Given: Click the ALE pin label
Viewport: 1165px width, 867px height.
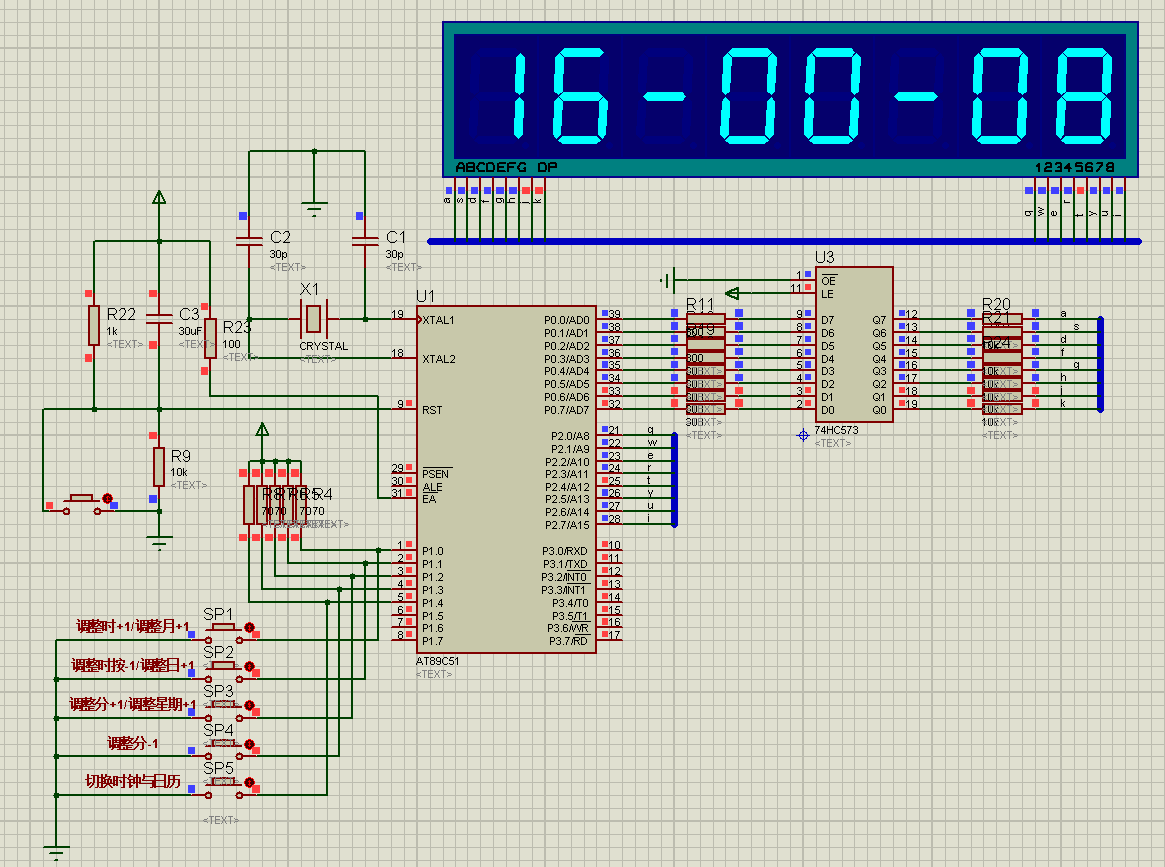Looking at the screenshot, I should pos(432,487).
